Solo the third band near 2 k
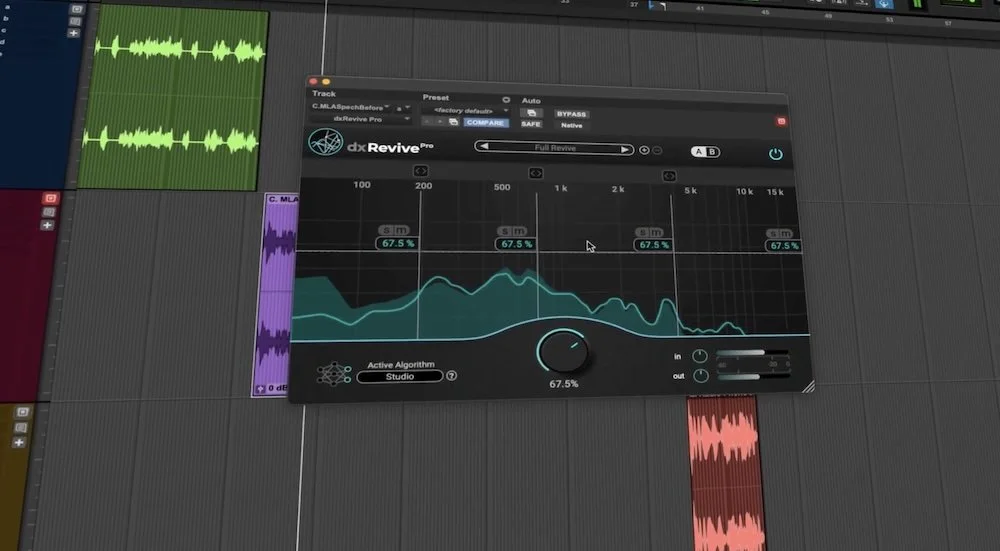The image size is (1000, 551). tap(643, 232)
